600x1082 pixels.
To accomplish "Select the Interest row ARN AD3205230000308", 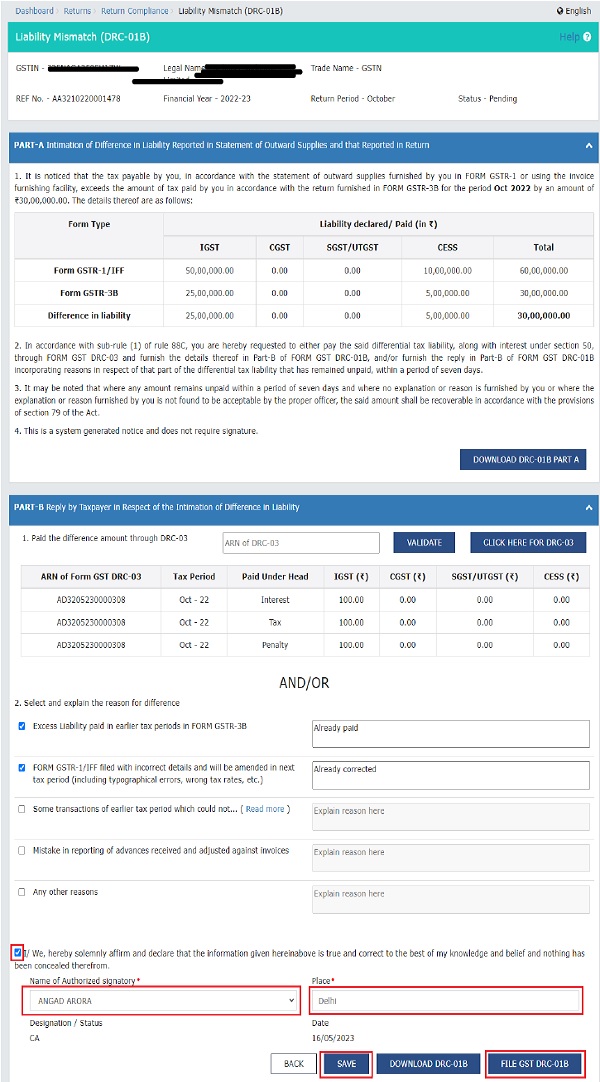I will [91, 600].
